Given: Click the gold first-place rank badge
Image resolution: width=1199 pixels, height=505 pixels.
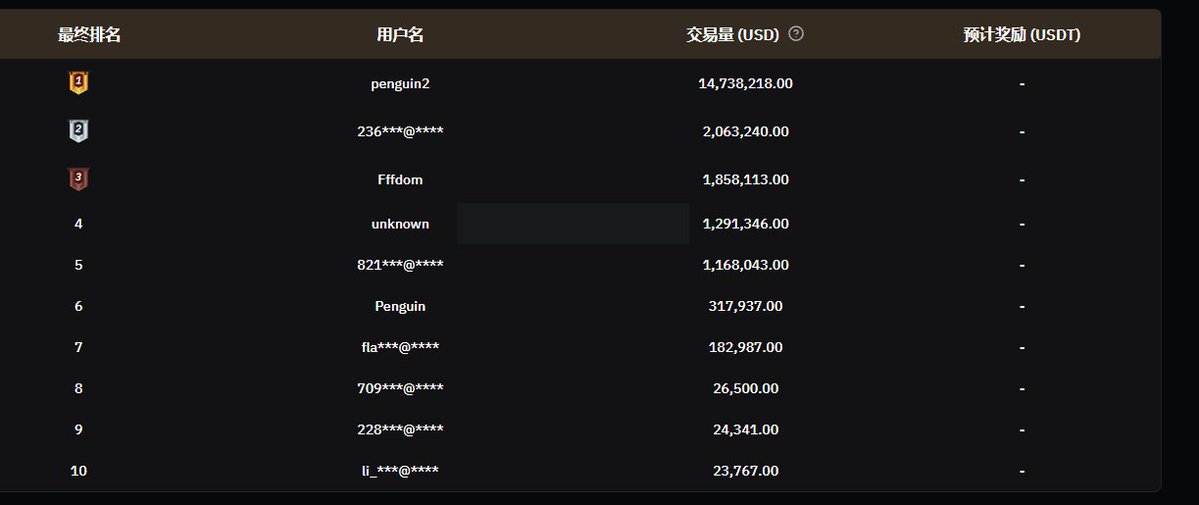Looking at the screenshot, I should coord(78,83).
